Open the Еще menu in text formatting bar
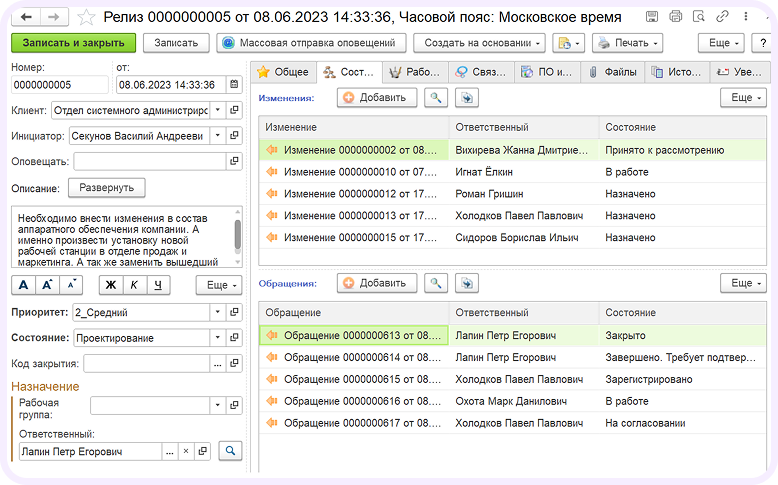 tap(219, 285)
